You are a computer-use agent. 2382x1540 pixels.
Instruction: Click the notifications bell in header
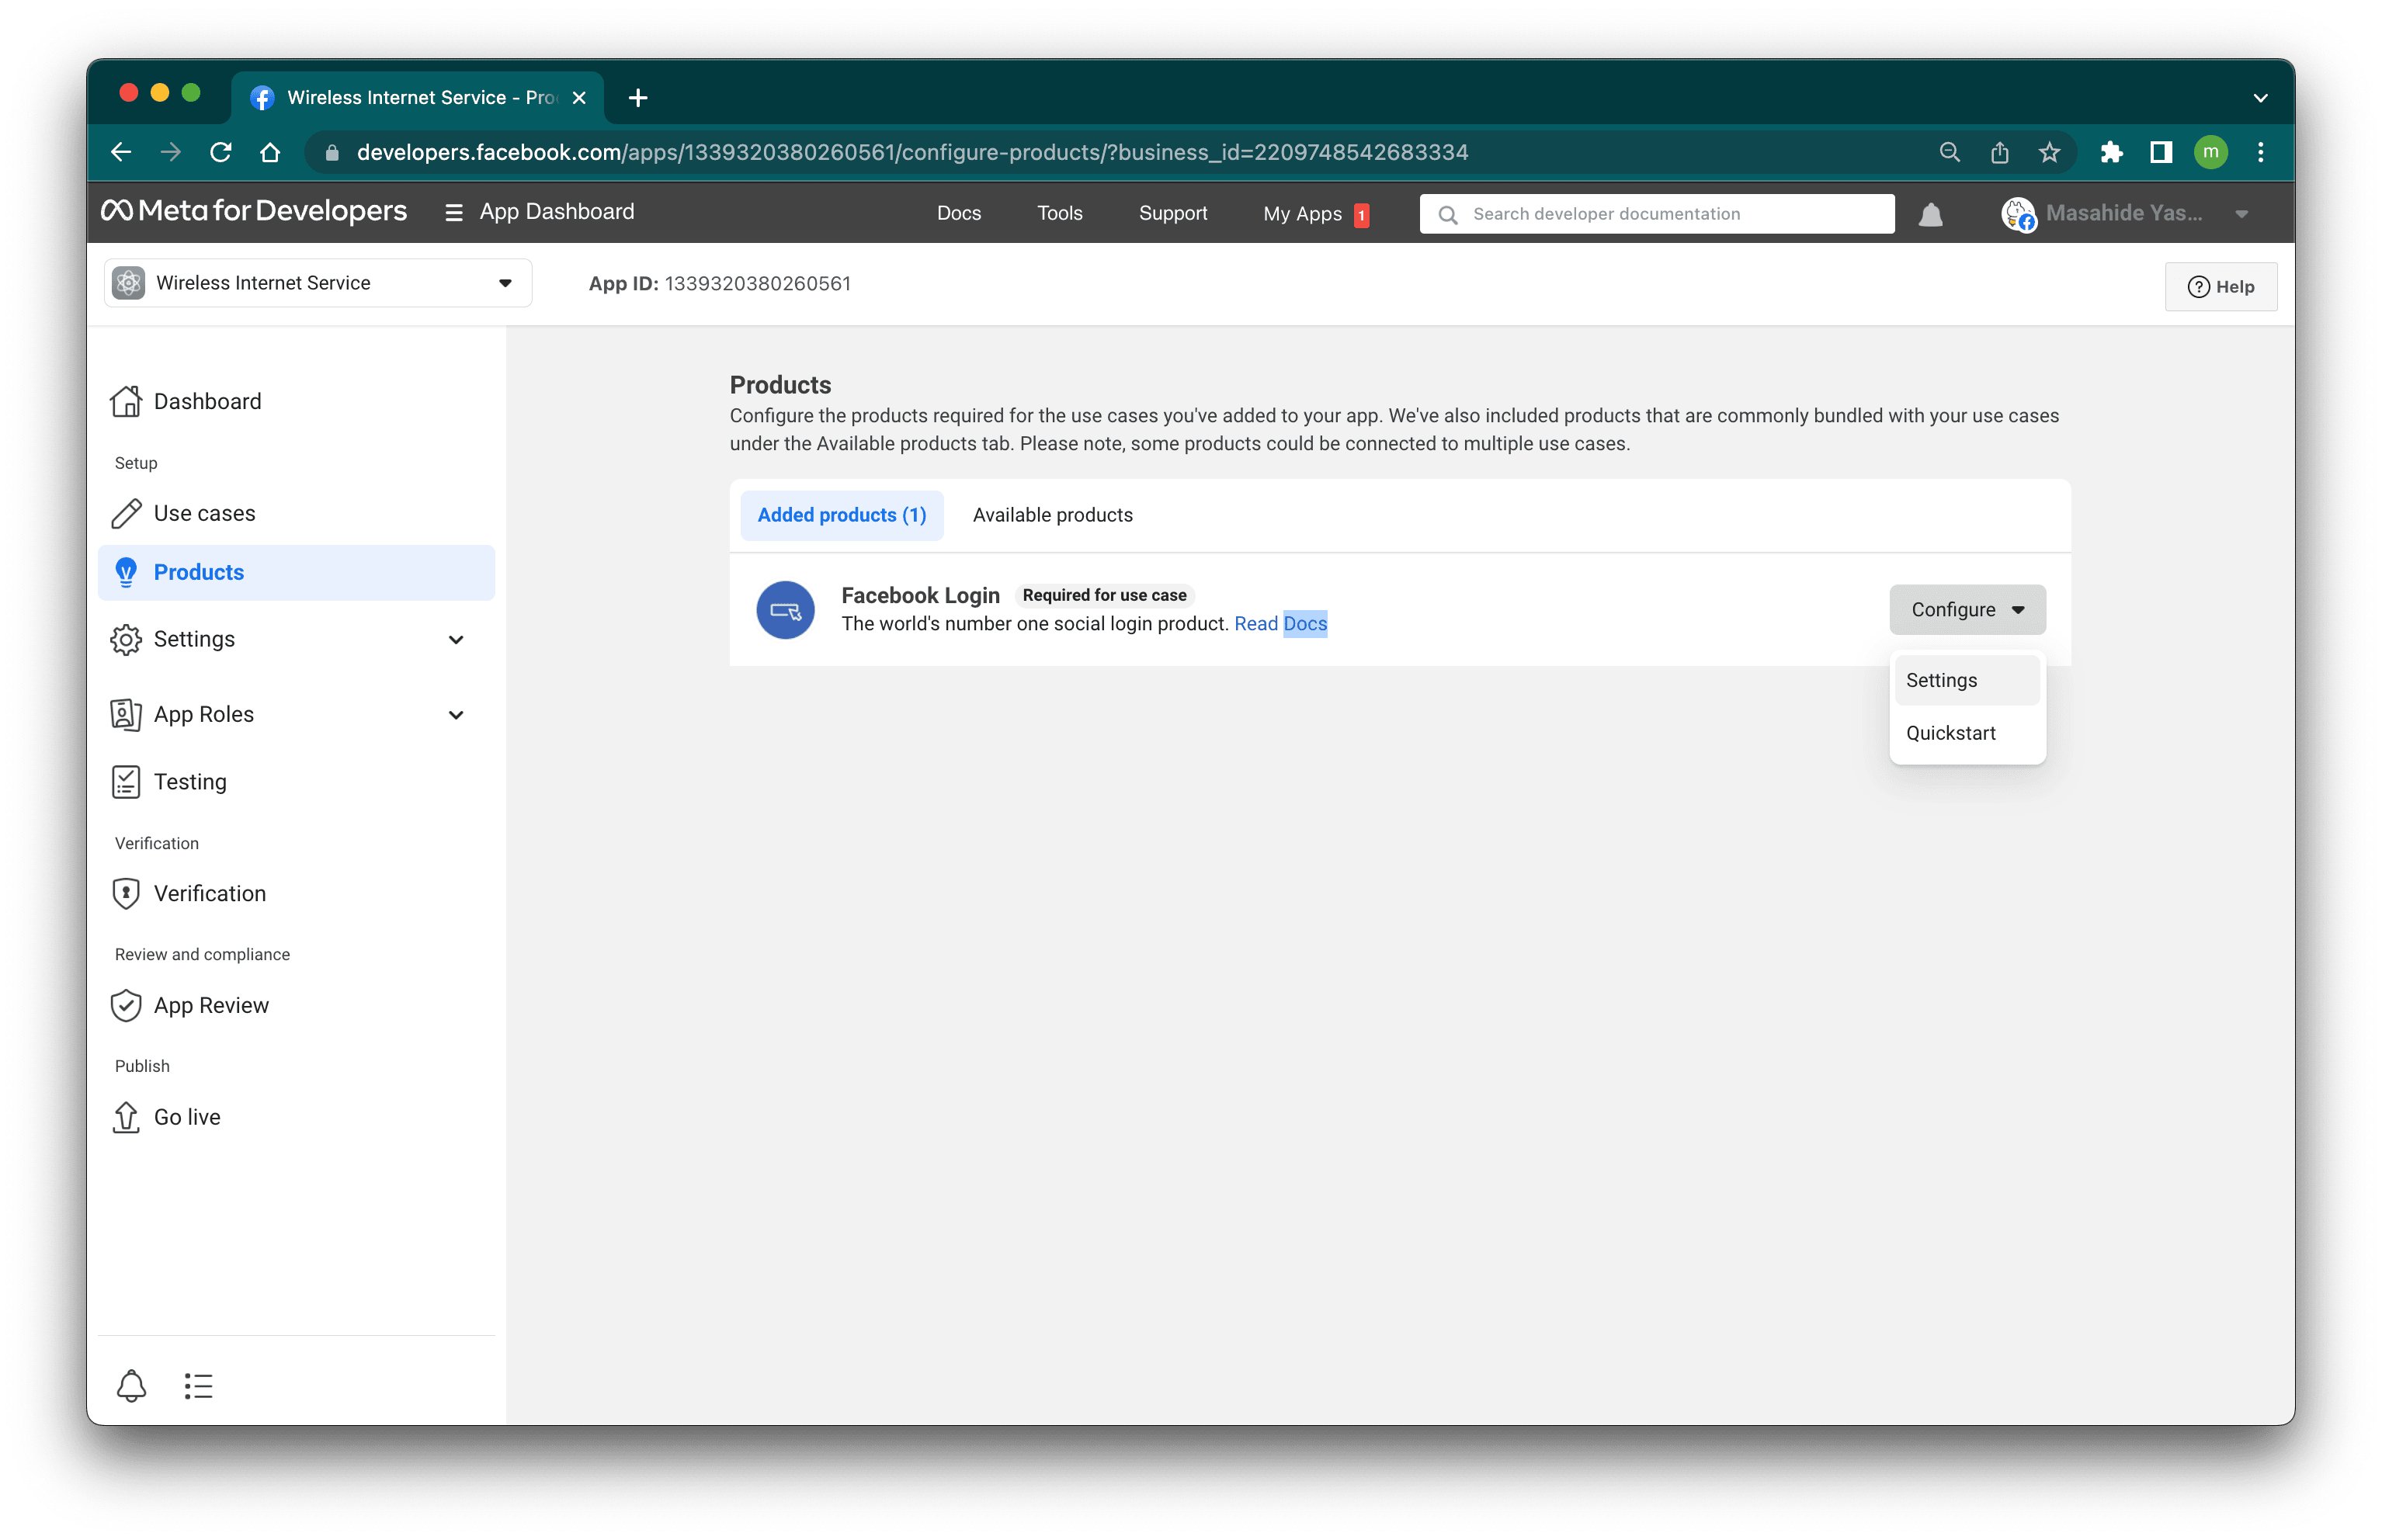pyautogui.click(x=1930, y=214)
